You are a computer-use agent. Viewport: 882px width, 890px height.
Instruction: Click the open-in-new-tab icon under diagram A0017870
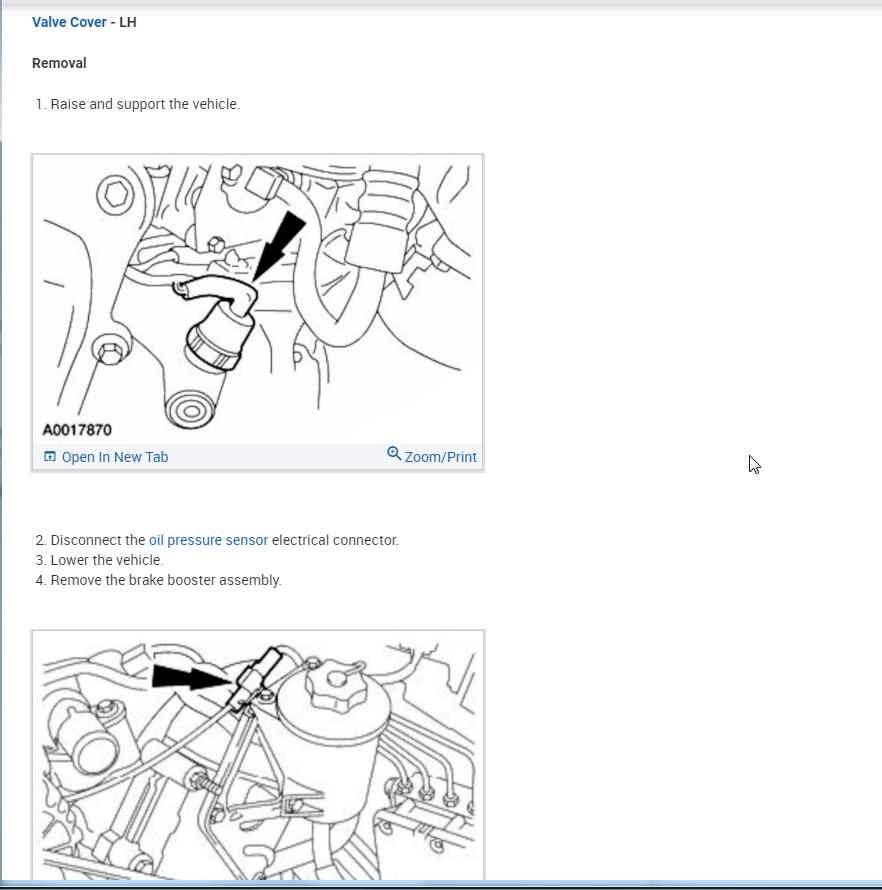click(50, 456)
